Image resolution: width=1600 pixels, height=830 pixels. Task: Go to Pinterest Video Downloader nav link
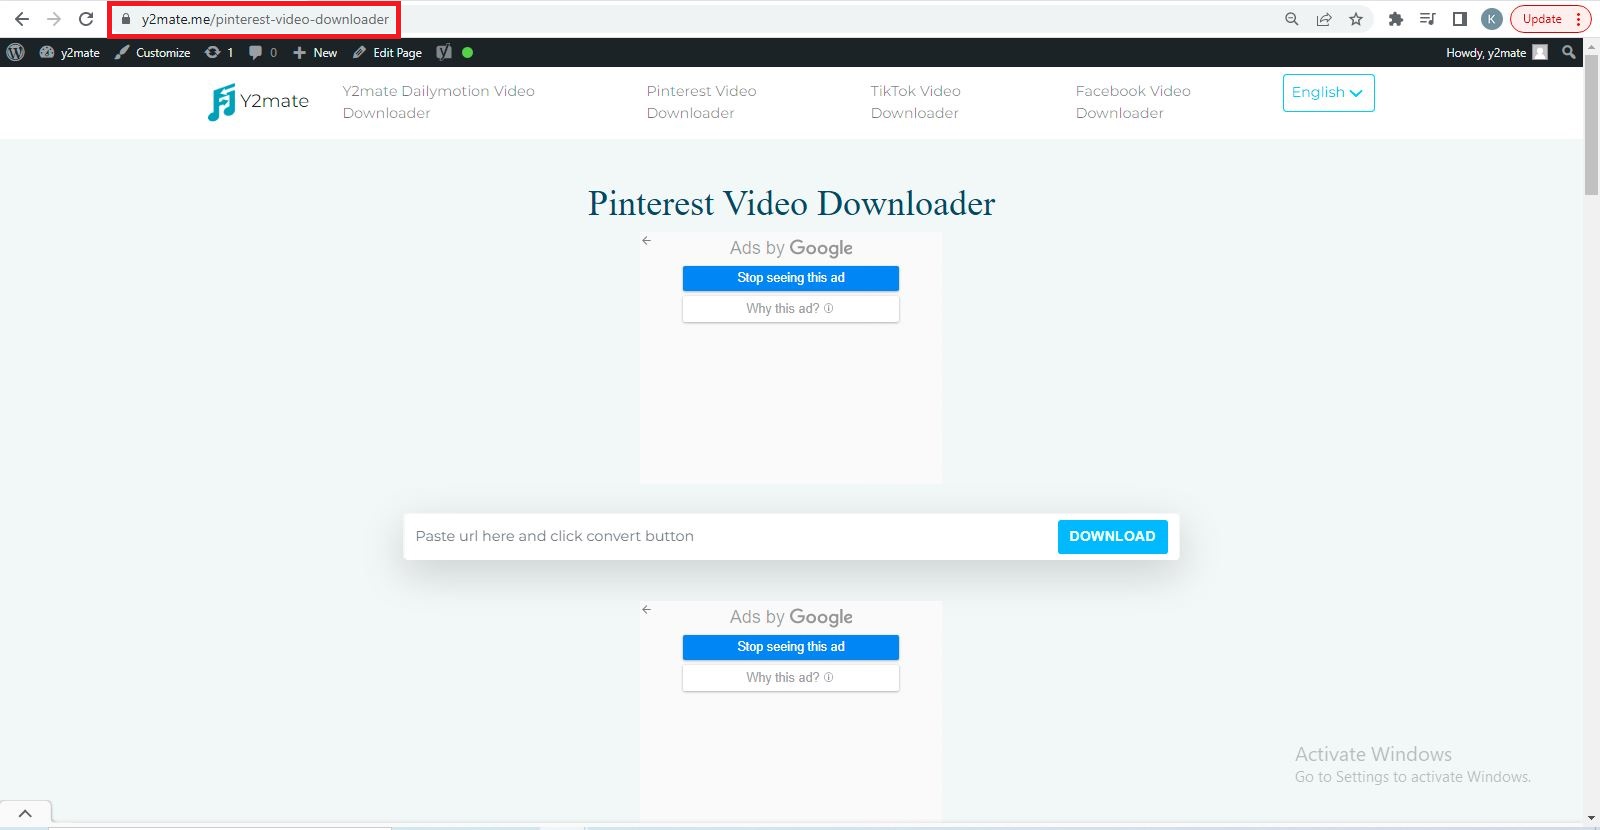(701, 102)
